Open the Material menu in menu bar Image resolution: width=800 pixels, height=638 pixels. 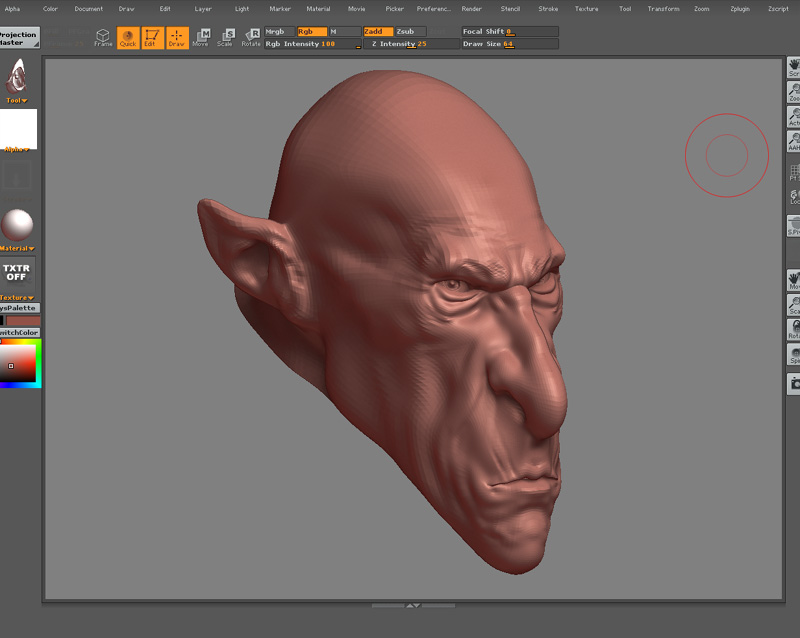pos(318,9)
